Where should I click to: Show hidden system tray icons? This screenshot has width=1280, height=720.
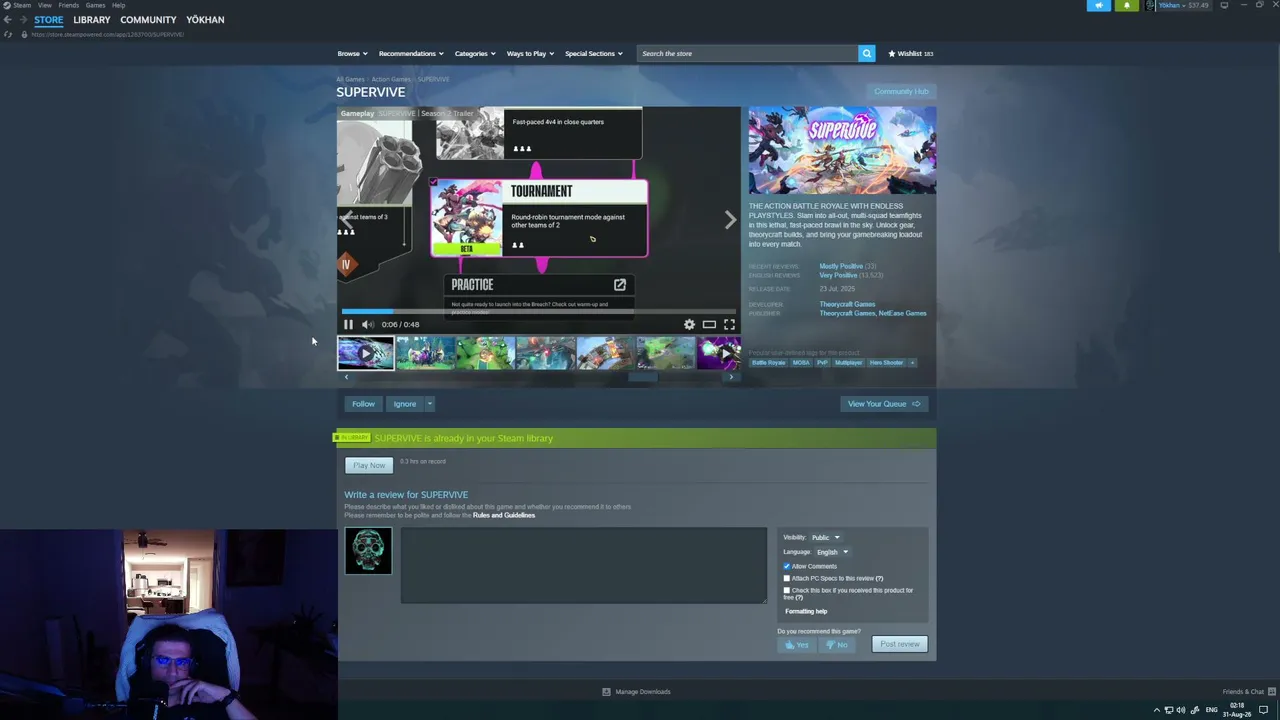(1157, 710)
